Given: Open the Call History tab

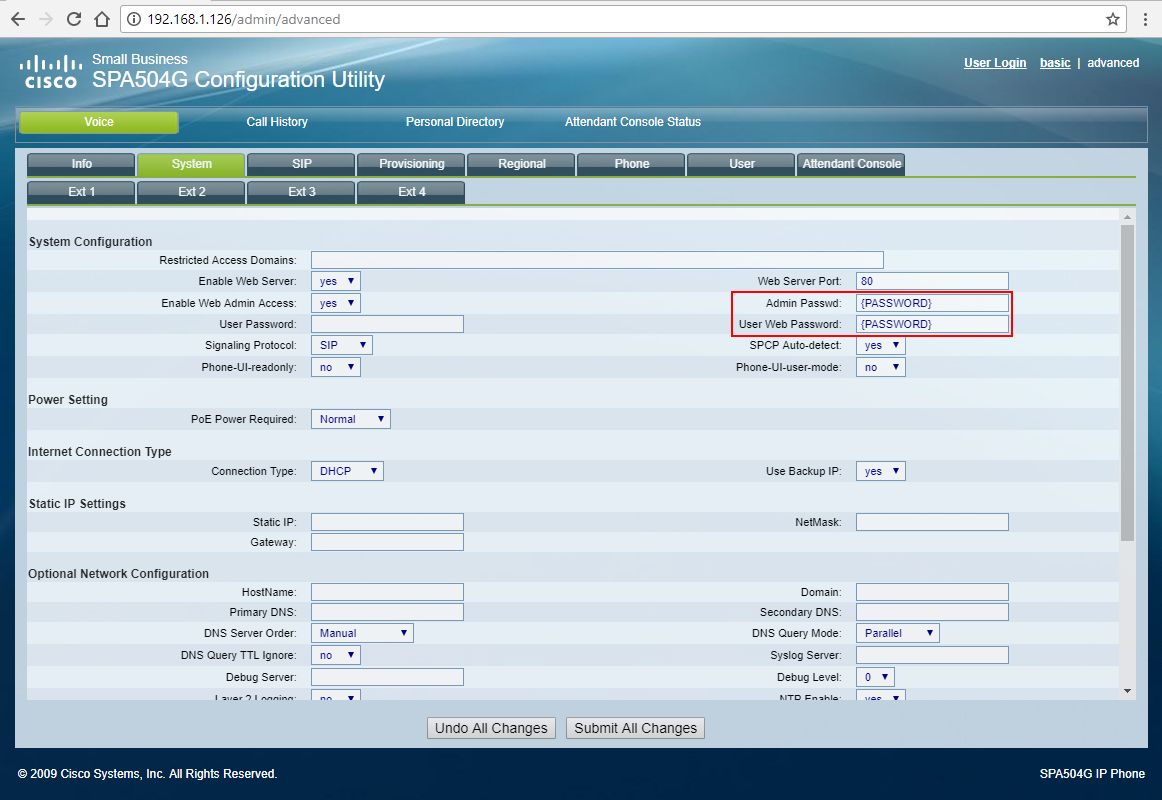Looking at the screenshot, I should coord(277,122).
